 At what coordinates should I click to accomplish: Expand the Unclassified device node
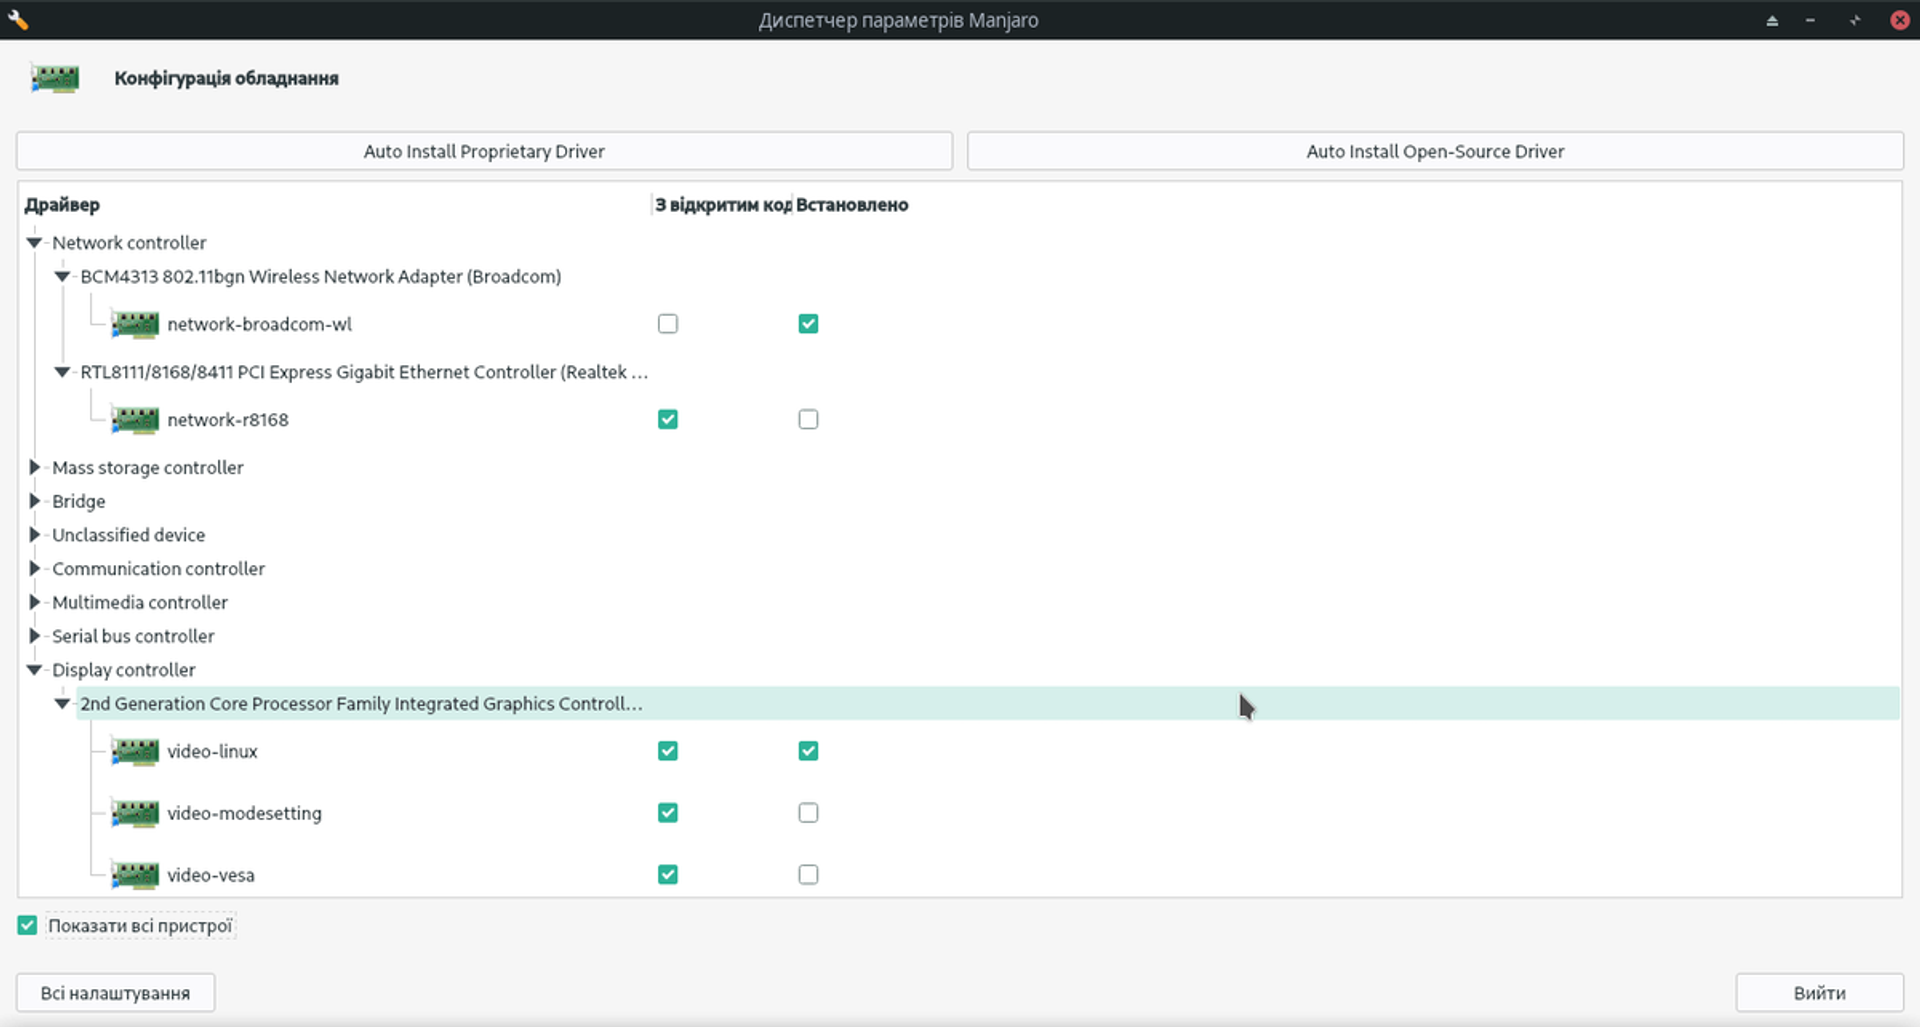click(x=34, y=535)
